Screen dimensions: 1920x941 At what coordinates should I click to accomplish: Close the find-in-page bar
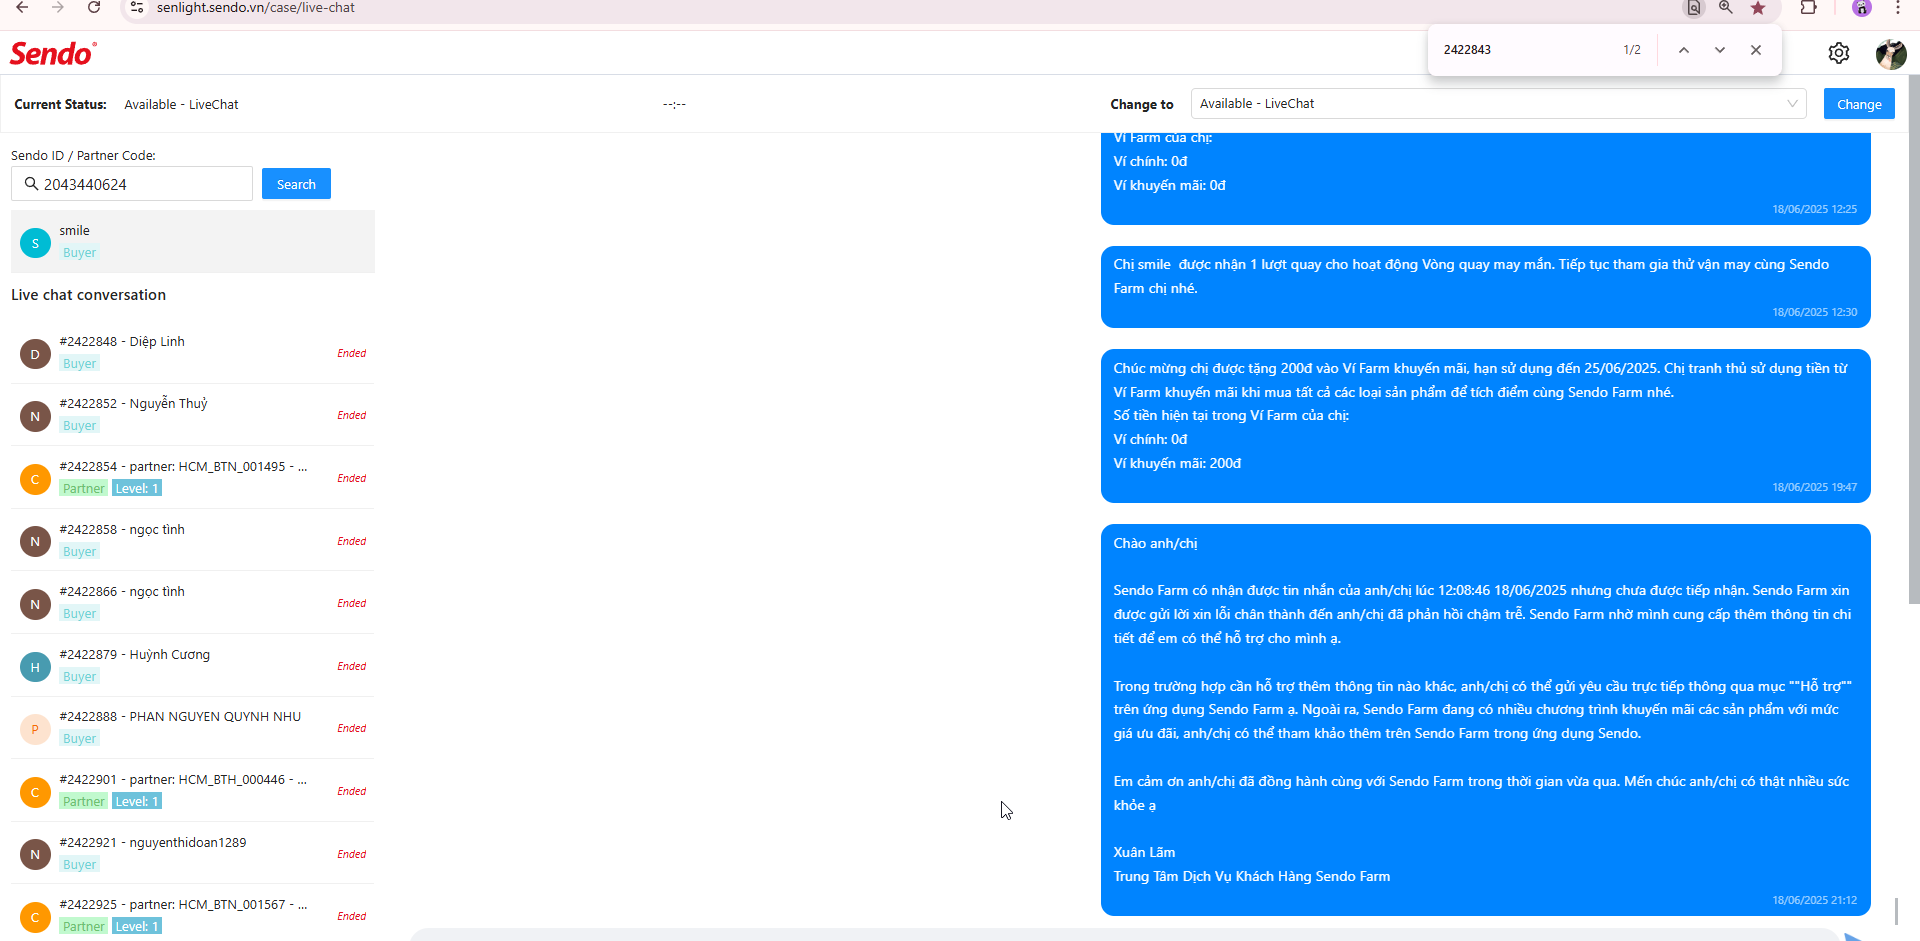pyautogui.click(x=1756, y=50)
